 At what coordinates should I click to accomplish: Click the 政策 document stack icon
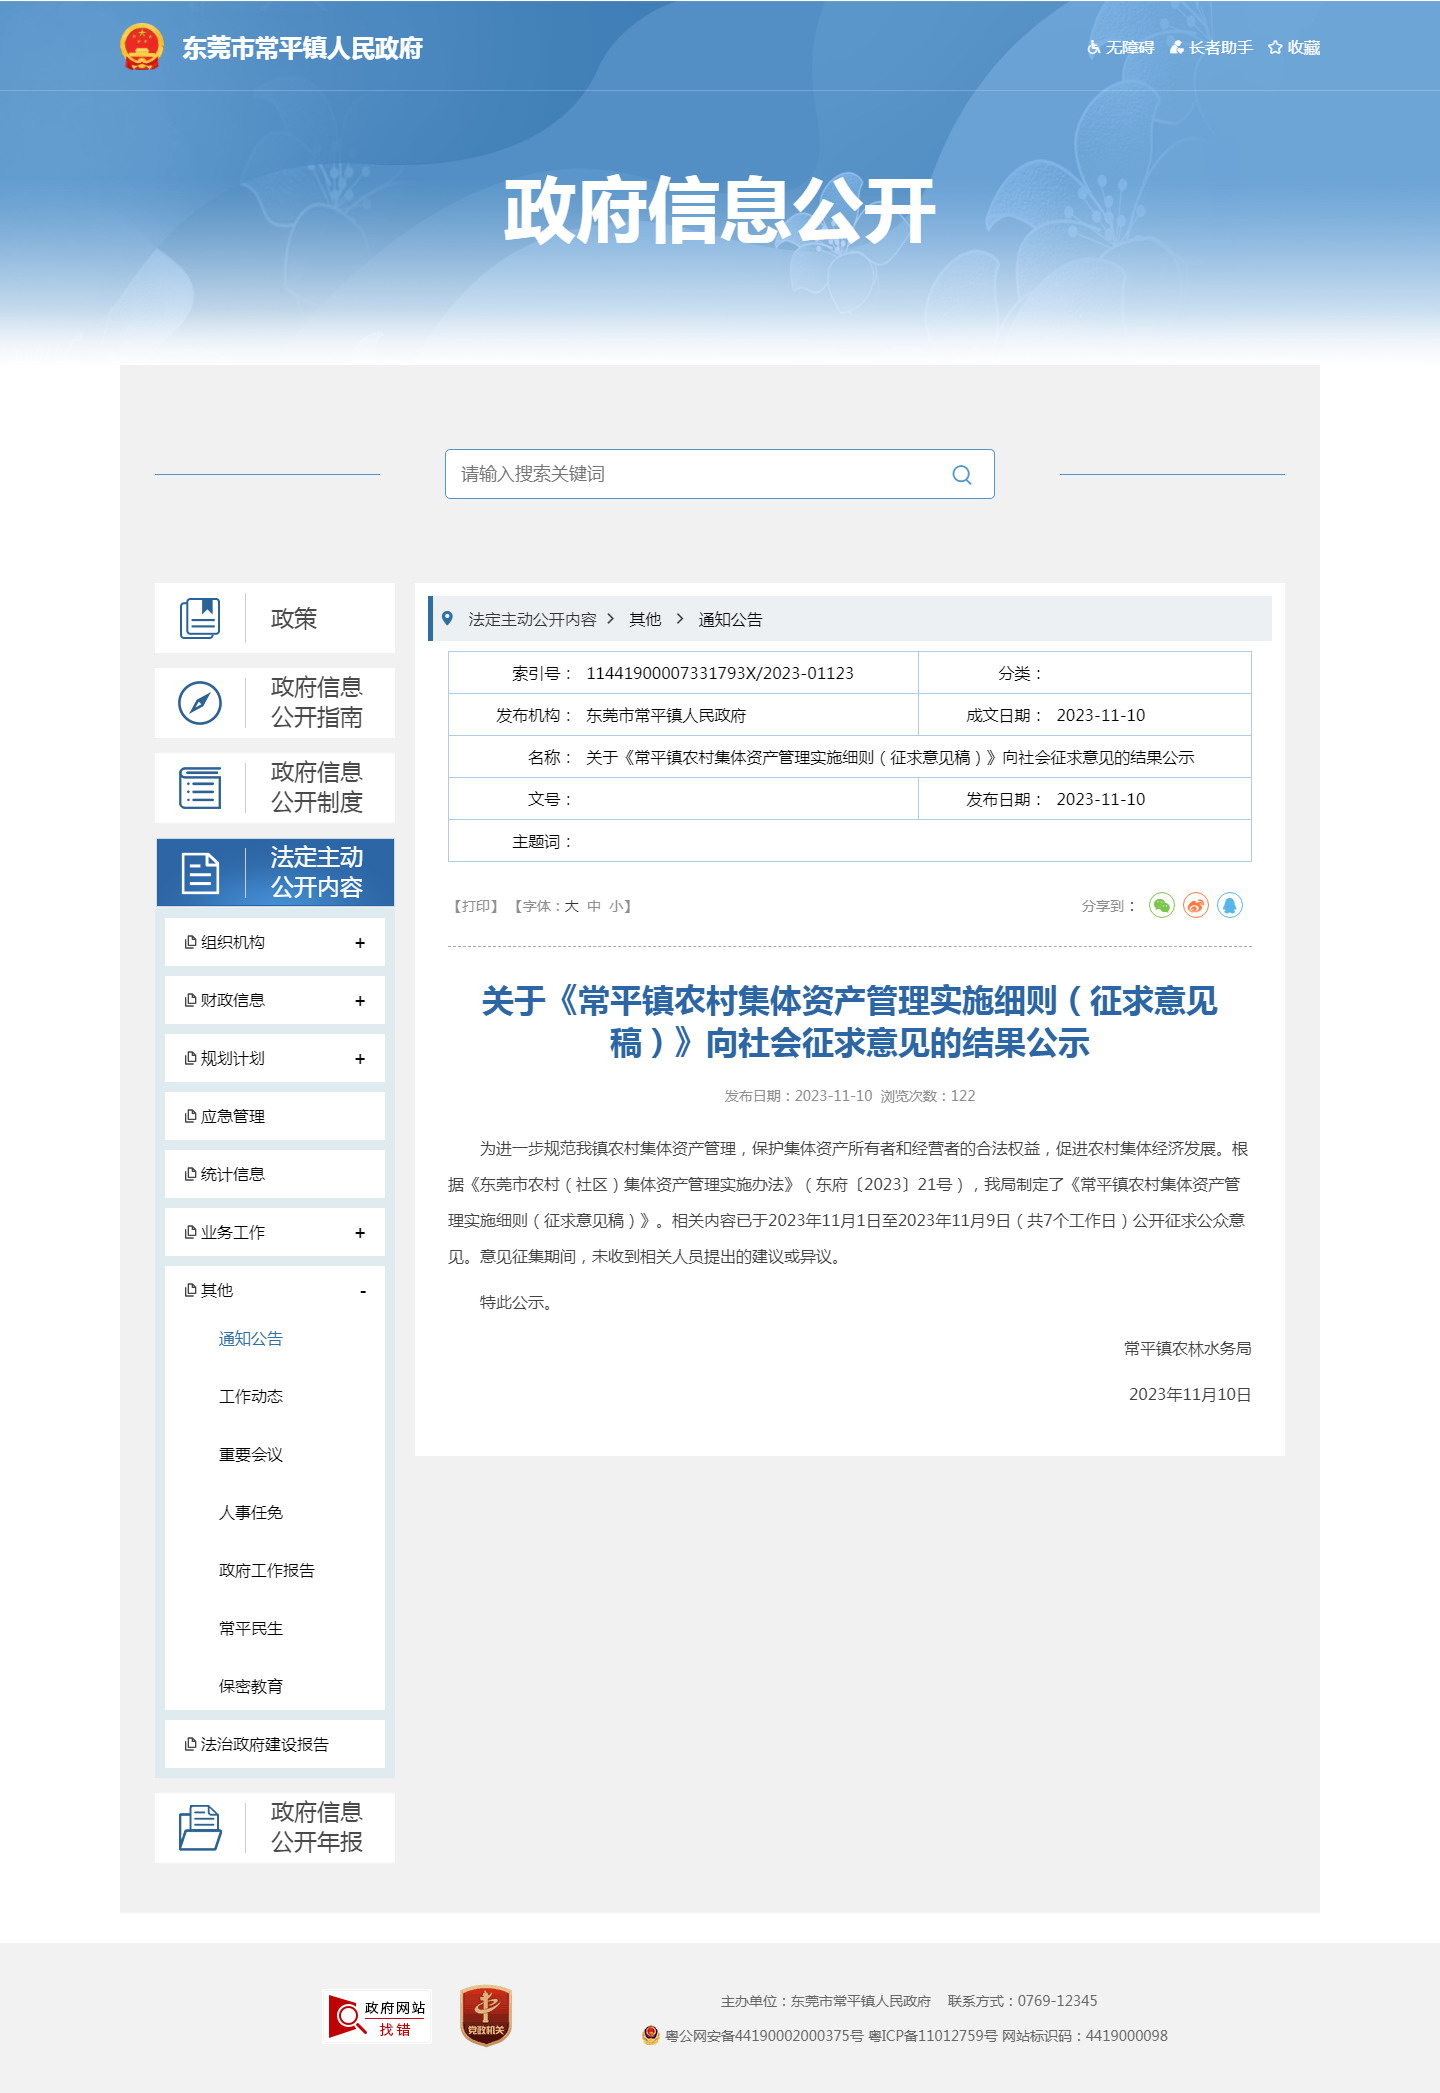(x=200, y=618)
